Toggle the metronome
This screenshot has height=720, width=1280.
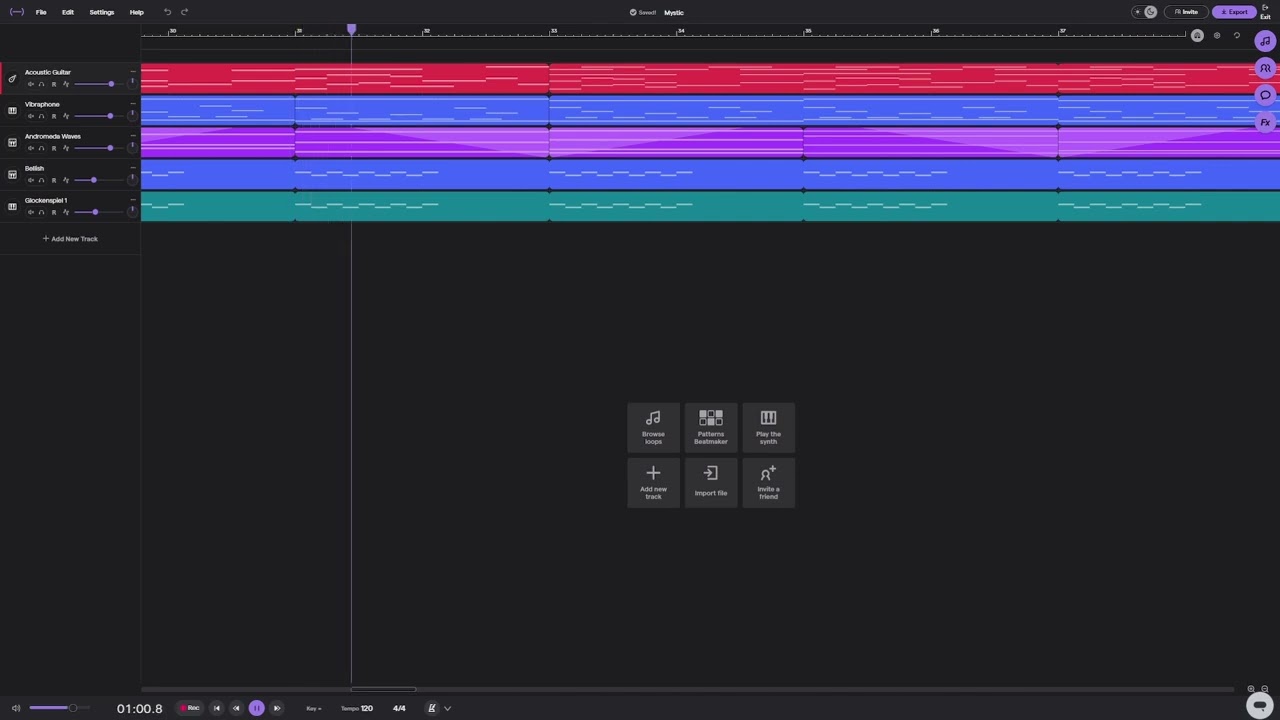coord(432,708)
